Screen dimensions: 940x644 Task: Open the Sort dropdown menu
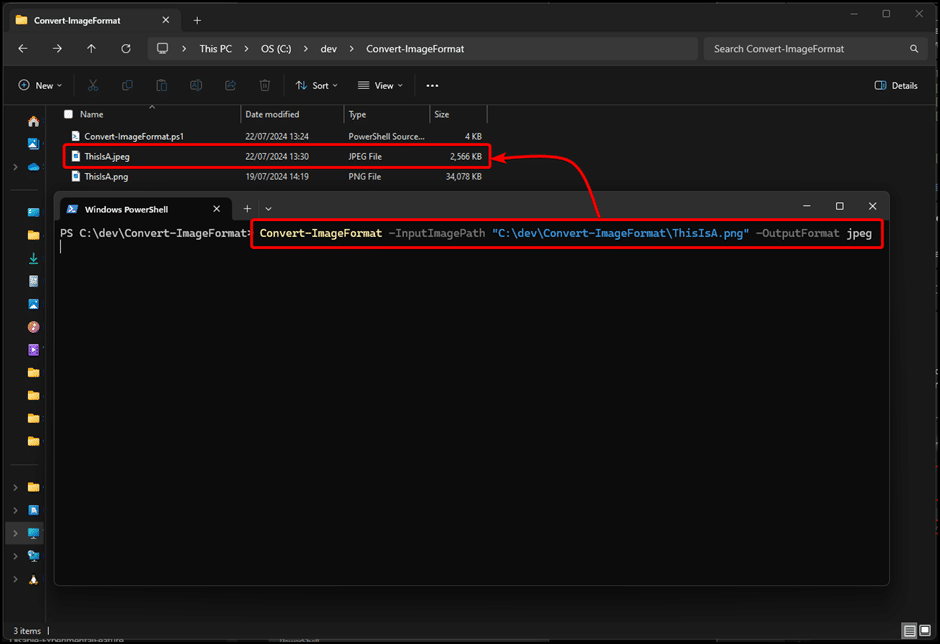coord(317,86)
